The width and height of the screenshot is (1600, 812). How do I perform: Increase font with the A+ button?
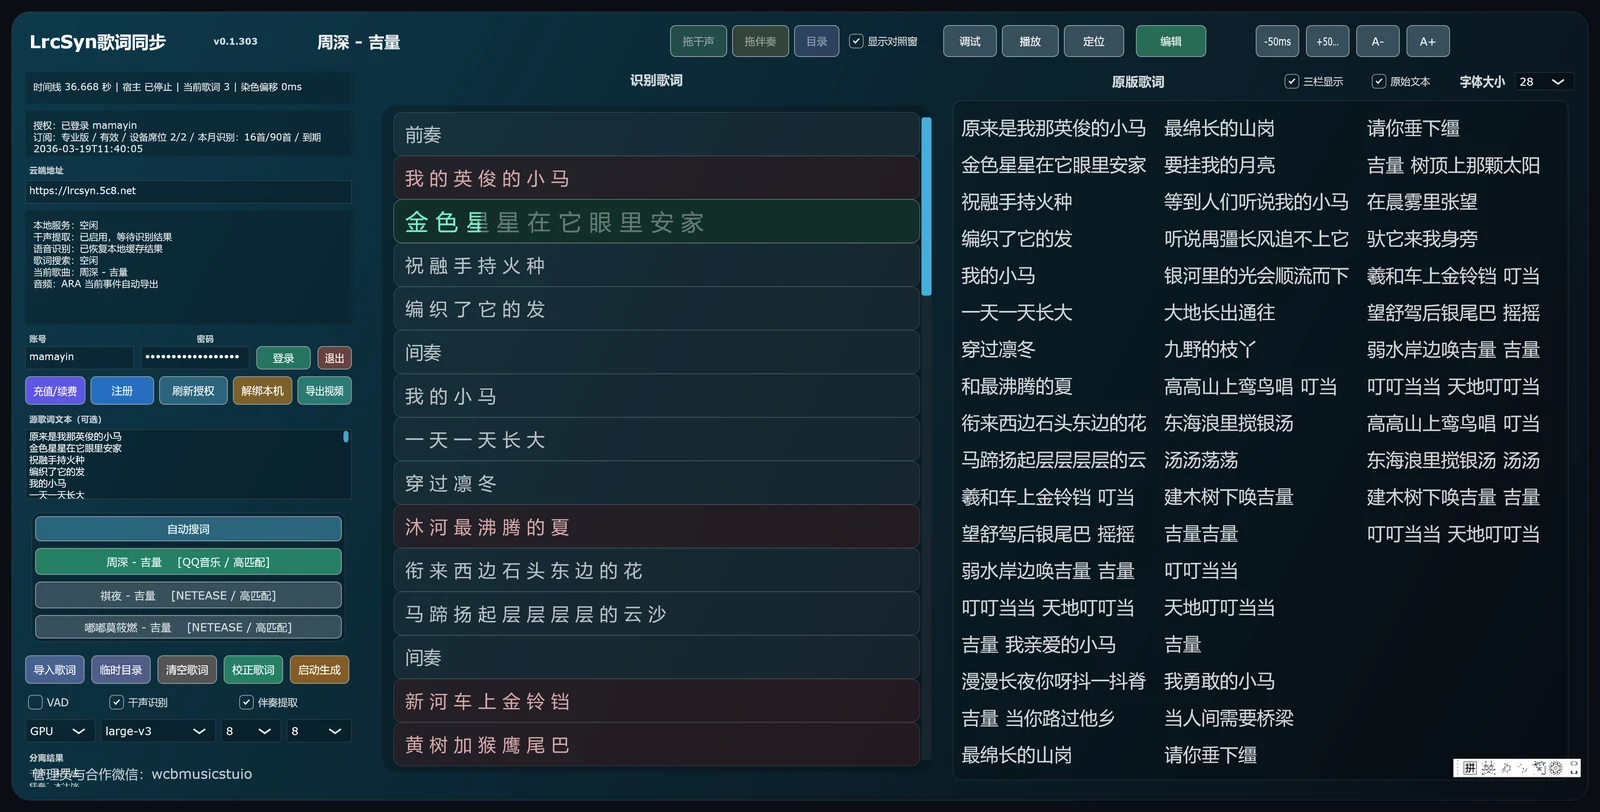tap(1428, 41)
